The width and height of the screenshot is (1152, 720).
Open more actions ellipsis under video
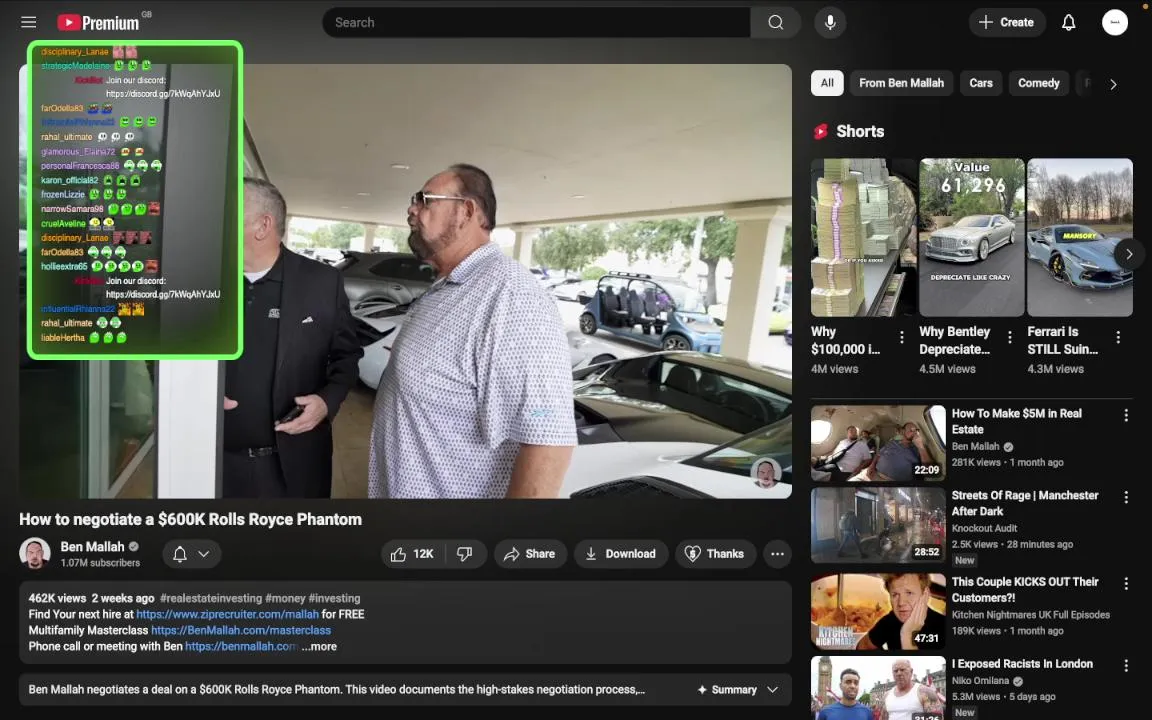point(777,554)
